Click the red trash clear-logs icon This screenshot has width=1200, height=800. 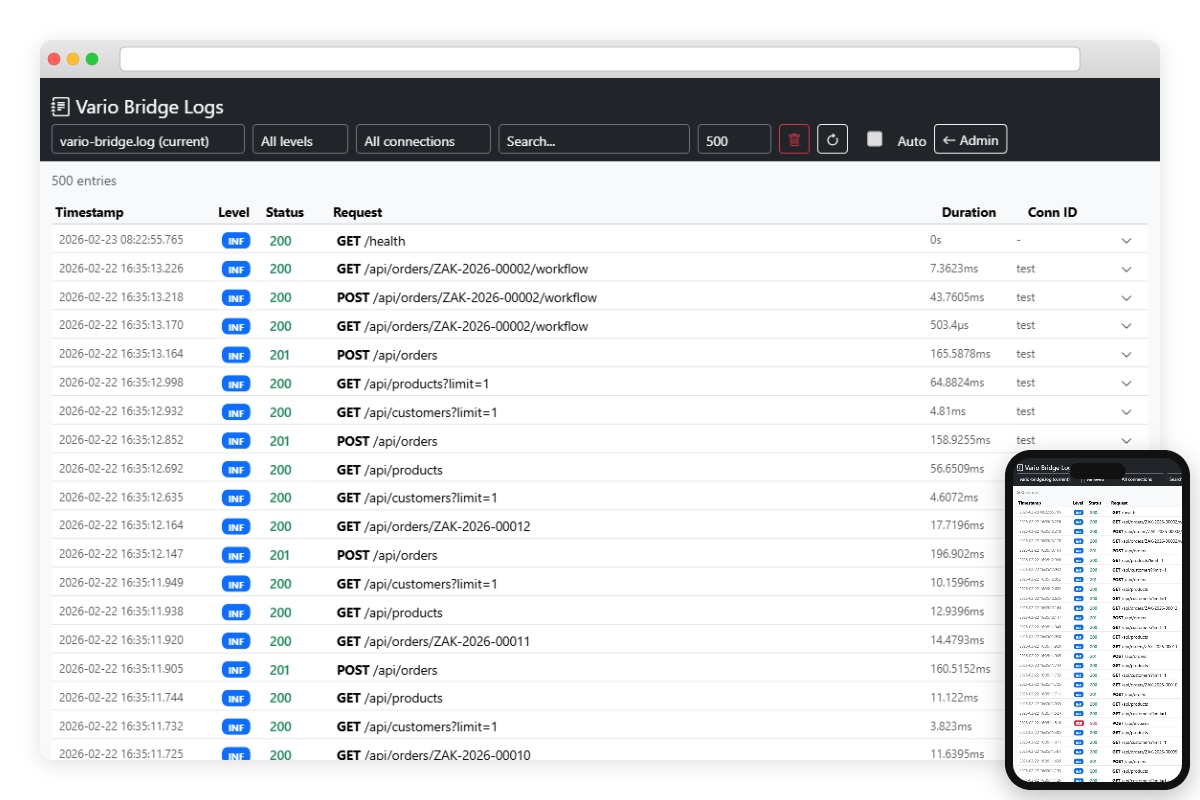[x=794, y=140]
